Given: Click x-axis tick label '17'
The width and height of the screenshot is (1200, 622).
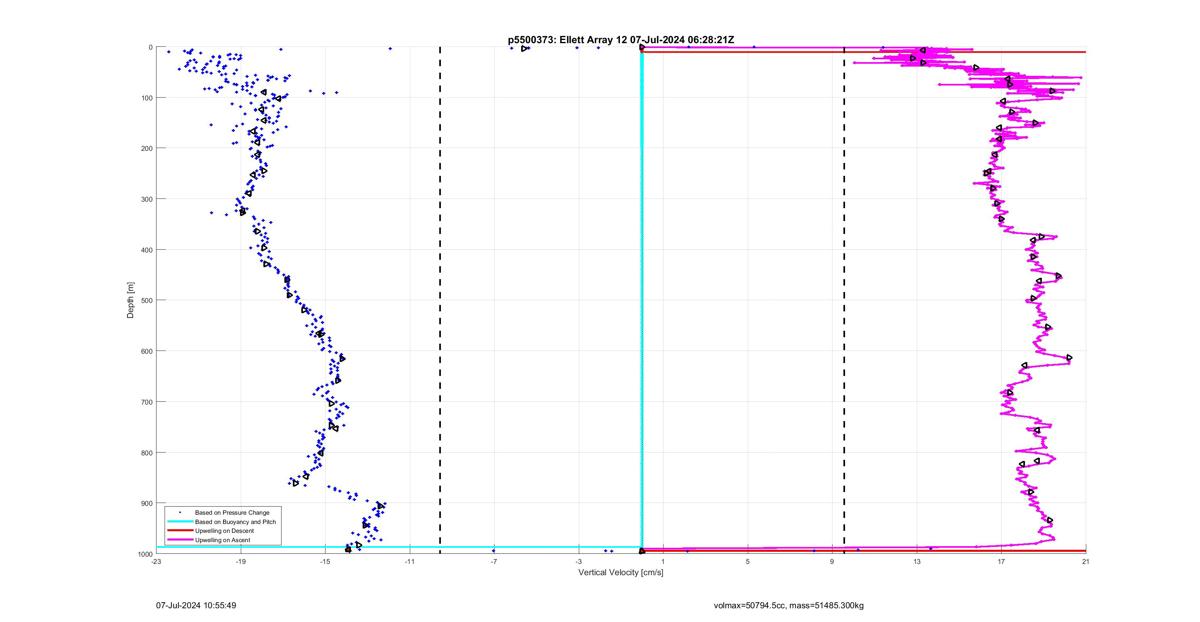Looking at the screenshot, I should click(x=1001, y=562).
